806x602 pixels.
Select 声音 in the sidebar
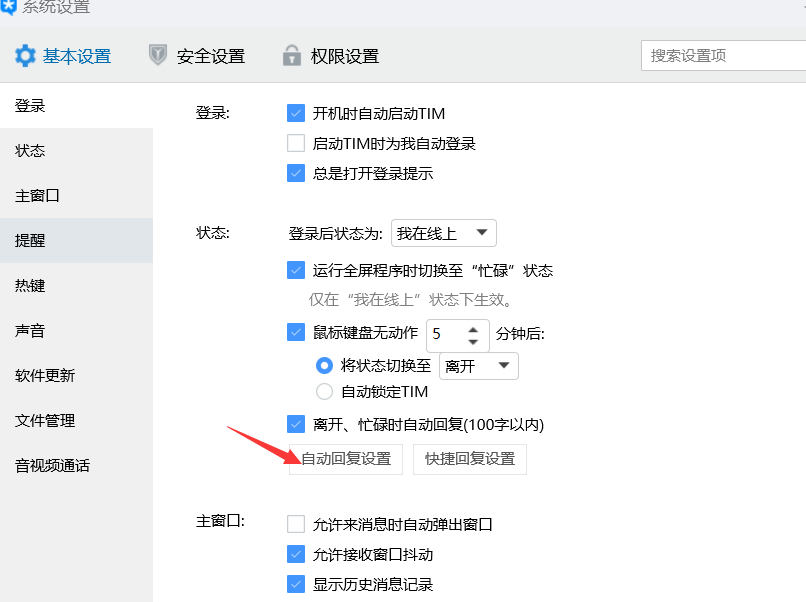77,330
